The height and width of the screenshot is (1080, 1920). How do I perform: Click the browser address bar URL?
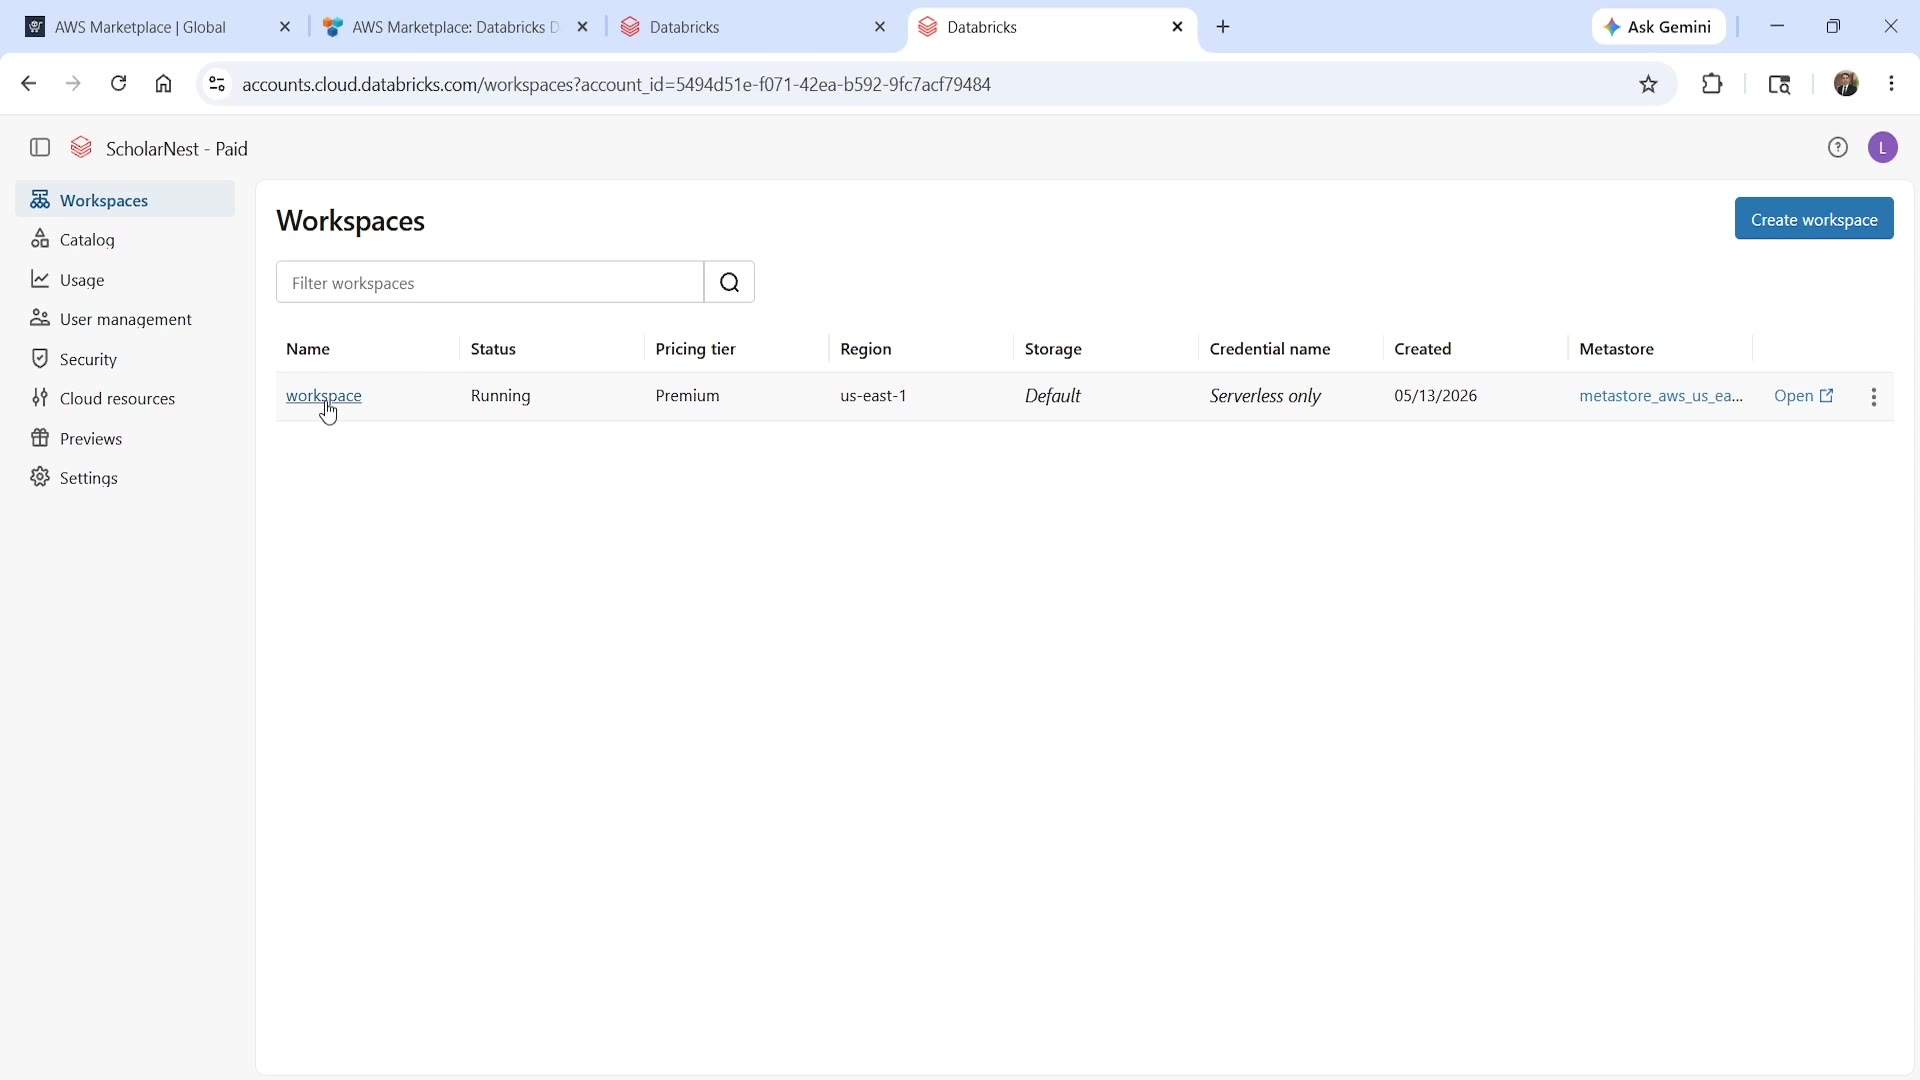point(617,85)
